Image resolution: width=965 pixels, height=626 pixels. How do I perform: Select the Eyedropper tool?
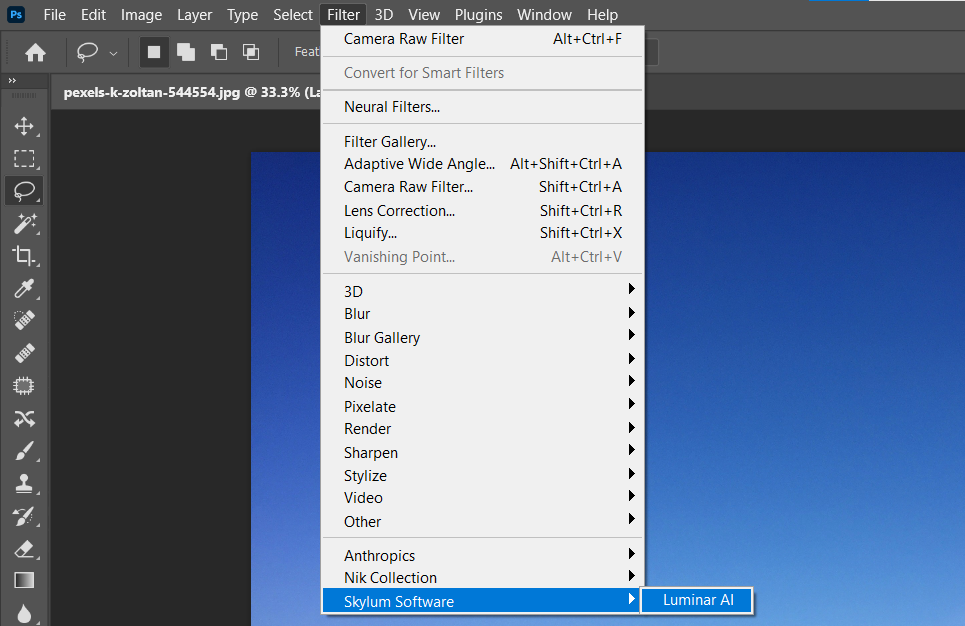tap(24, 288)
